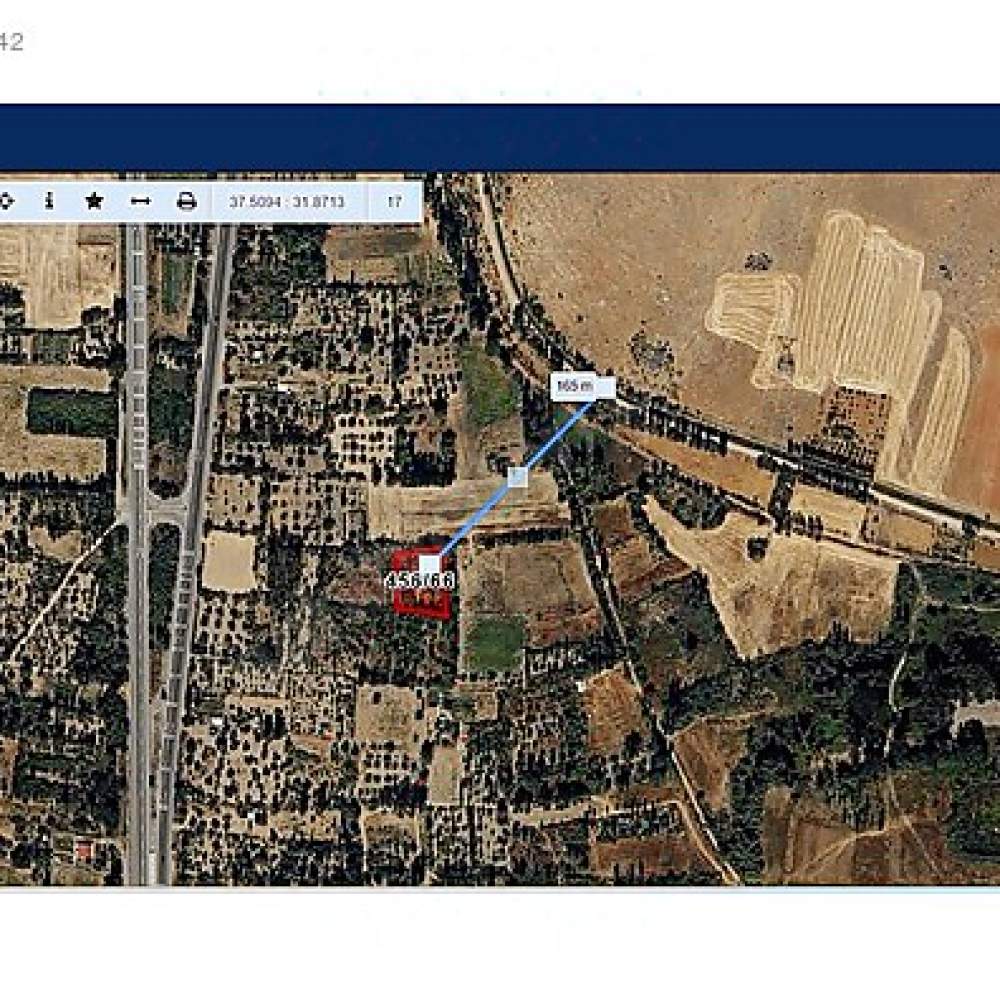Screen dimensions: 1000x1000
Task: Select the zoom level 17 indicator
Action: click(x=395, y=202)
